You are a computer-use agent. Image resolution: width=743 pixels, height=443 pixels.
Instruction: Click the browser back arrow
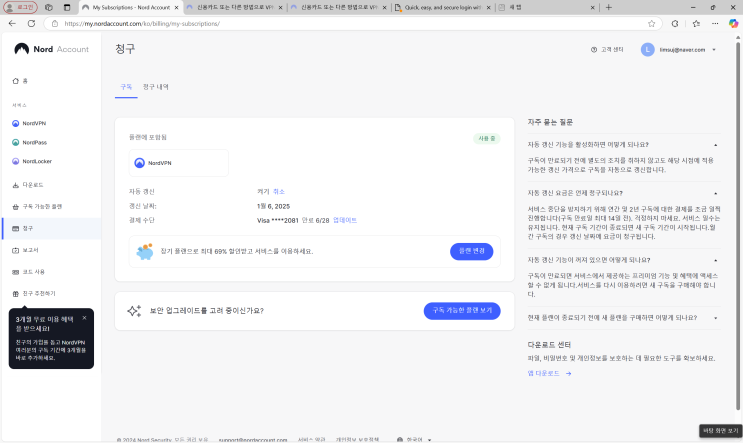click(x=12, y=23)
